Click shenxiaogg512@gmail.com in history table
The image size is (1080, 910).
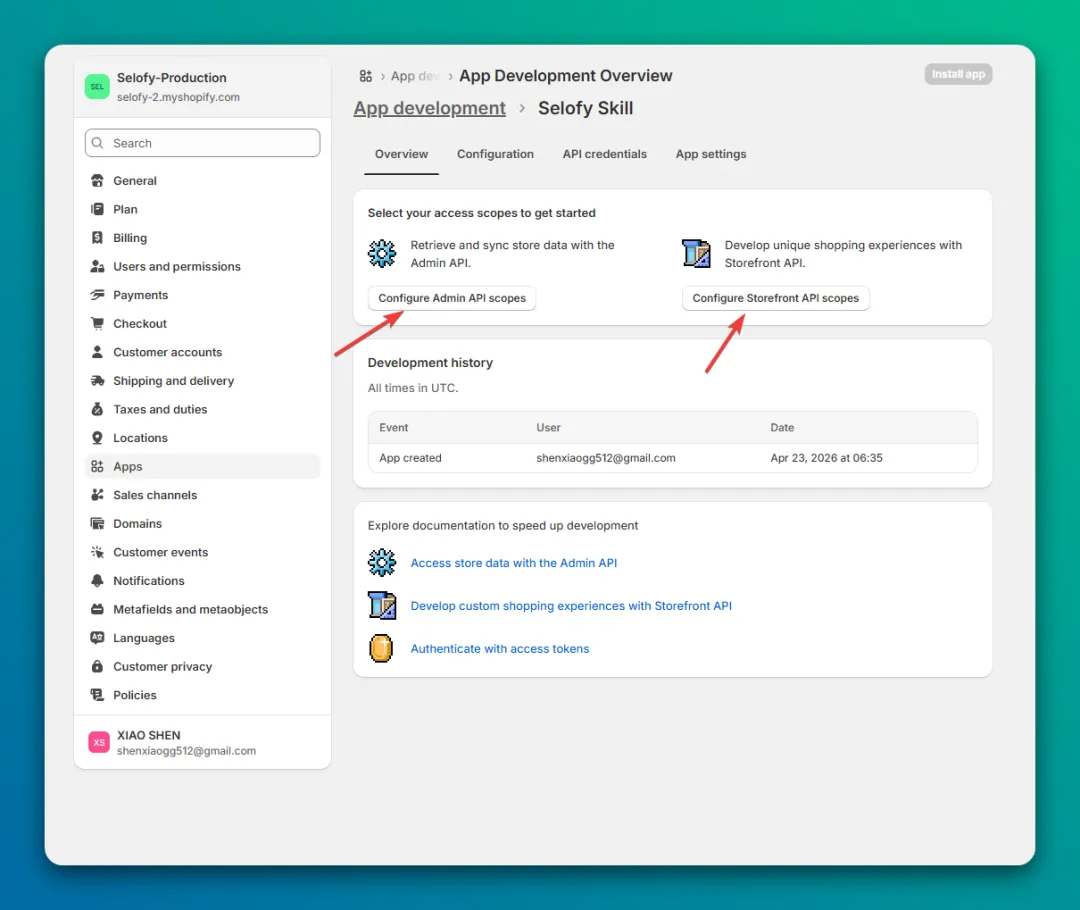tap(606, 457)
